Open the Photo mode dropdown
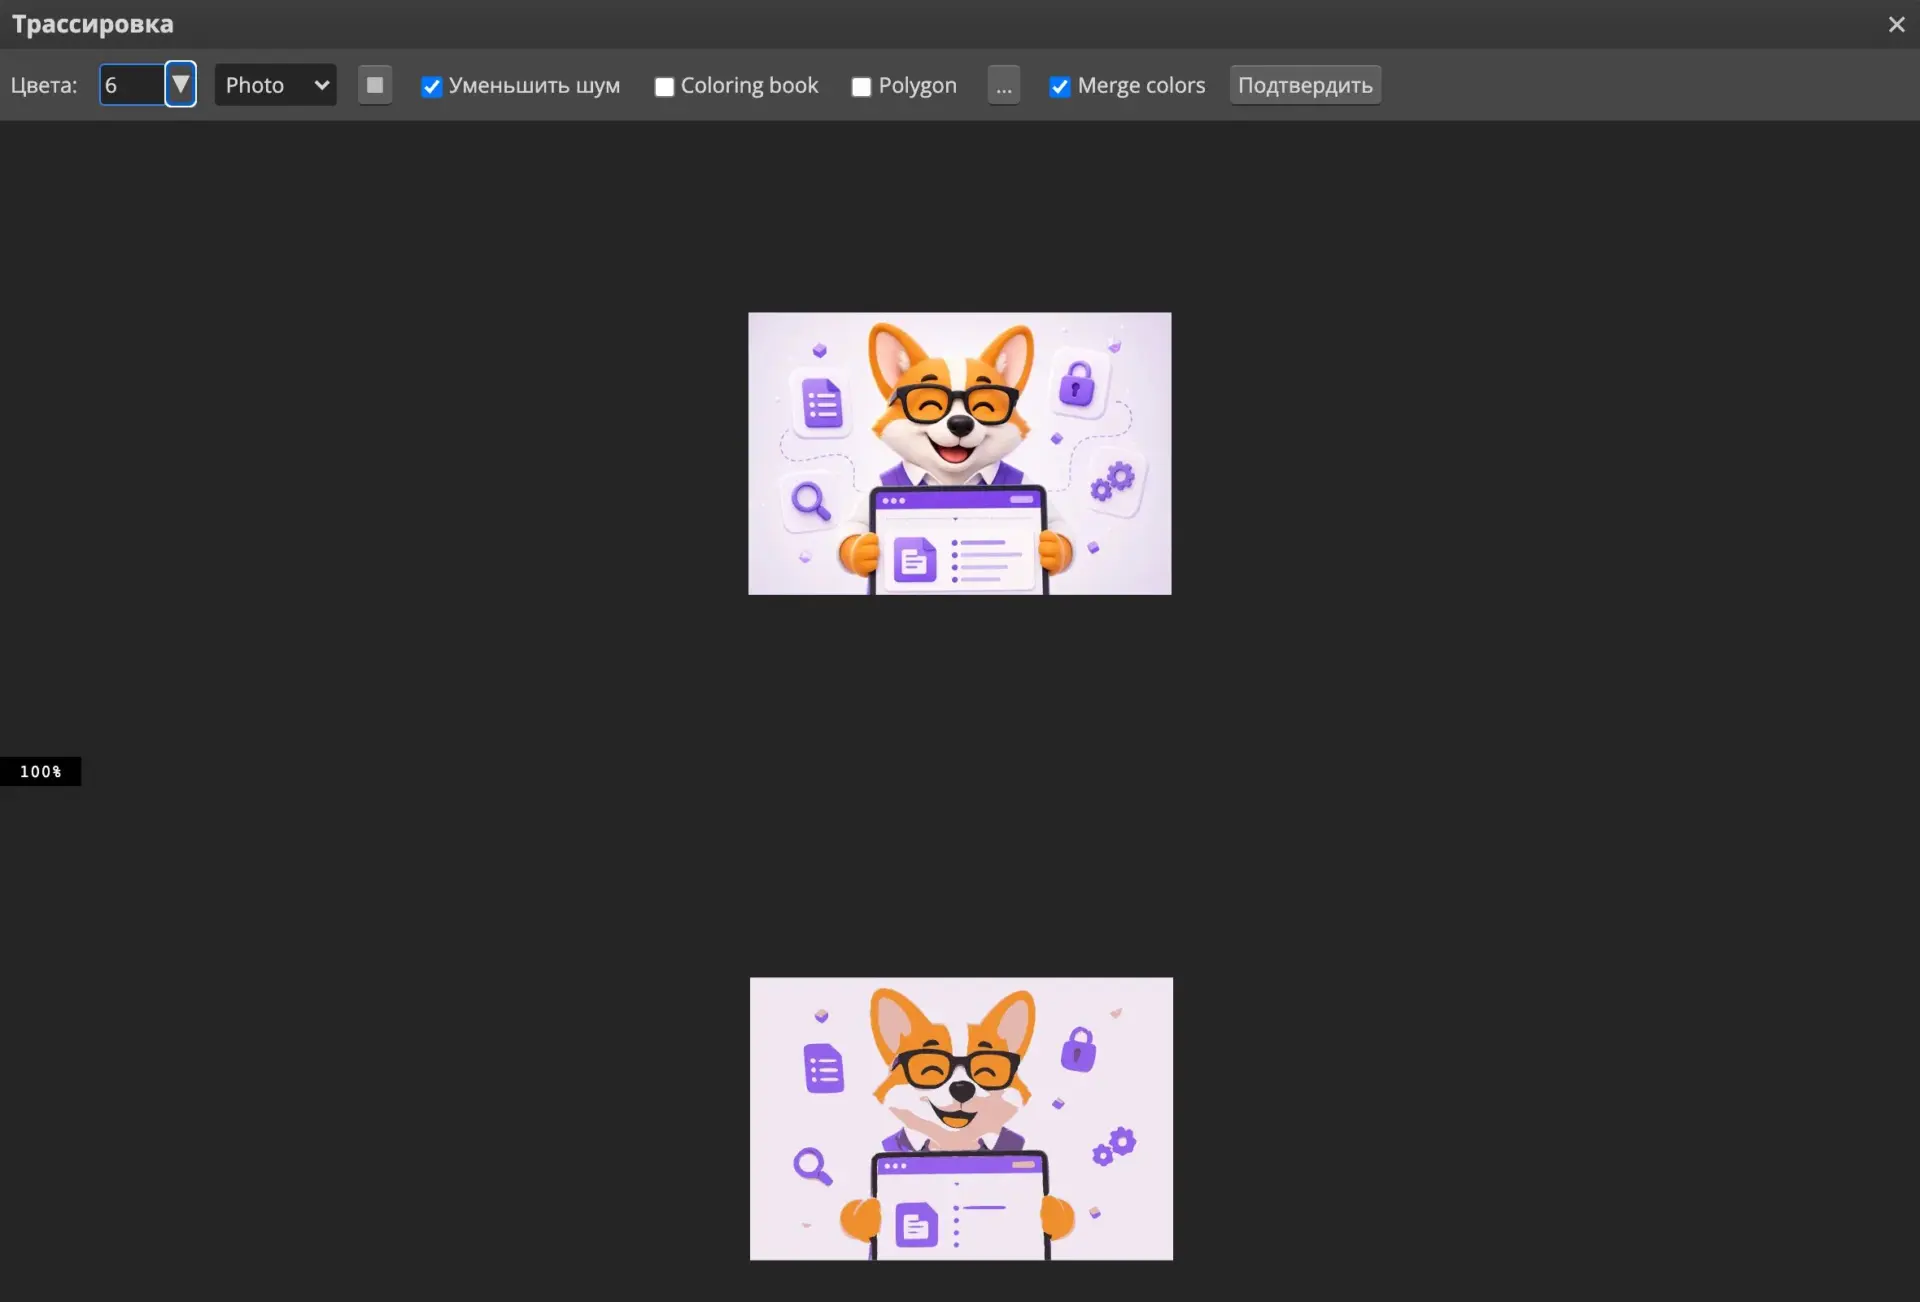The height and width of the screenshot is (1302, 1920). point(275,85)
